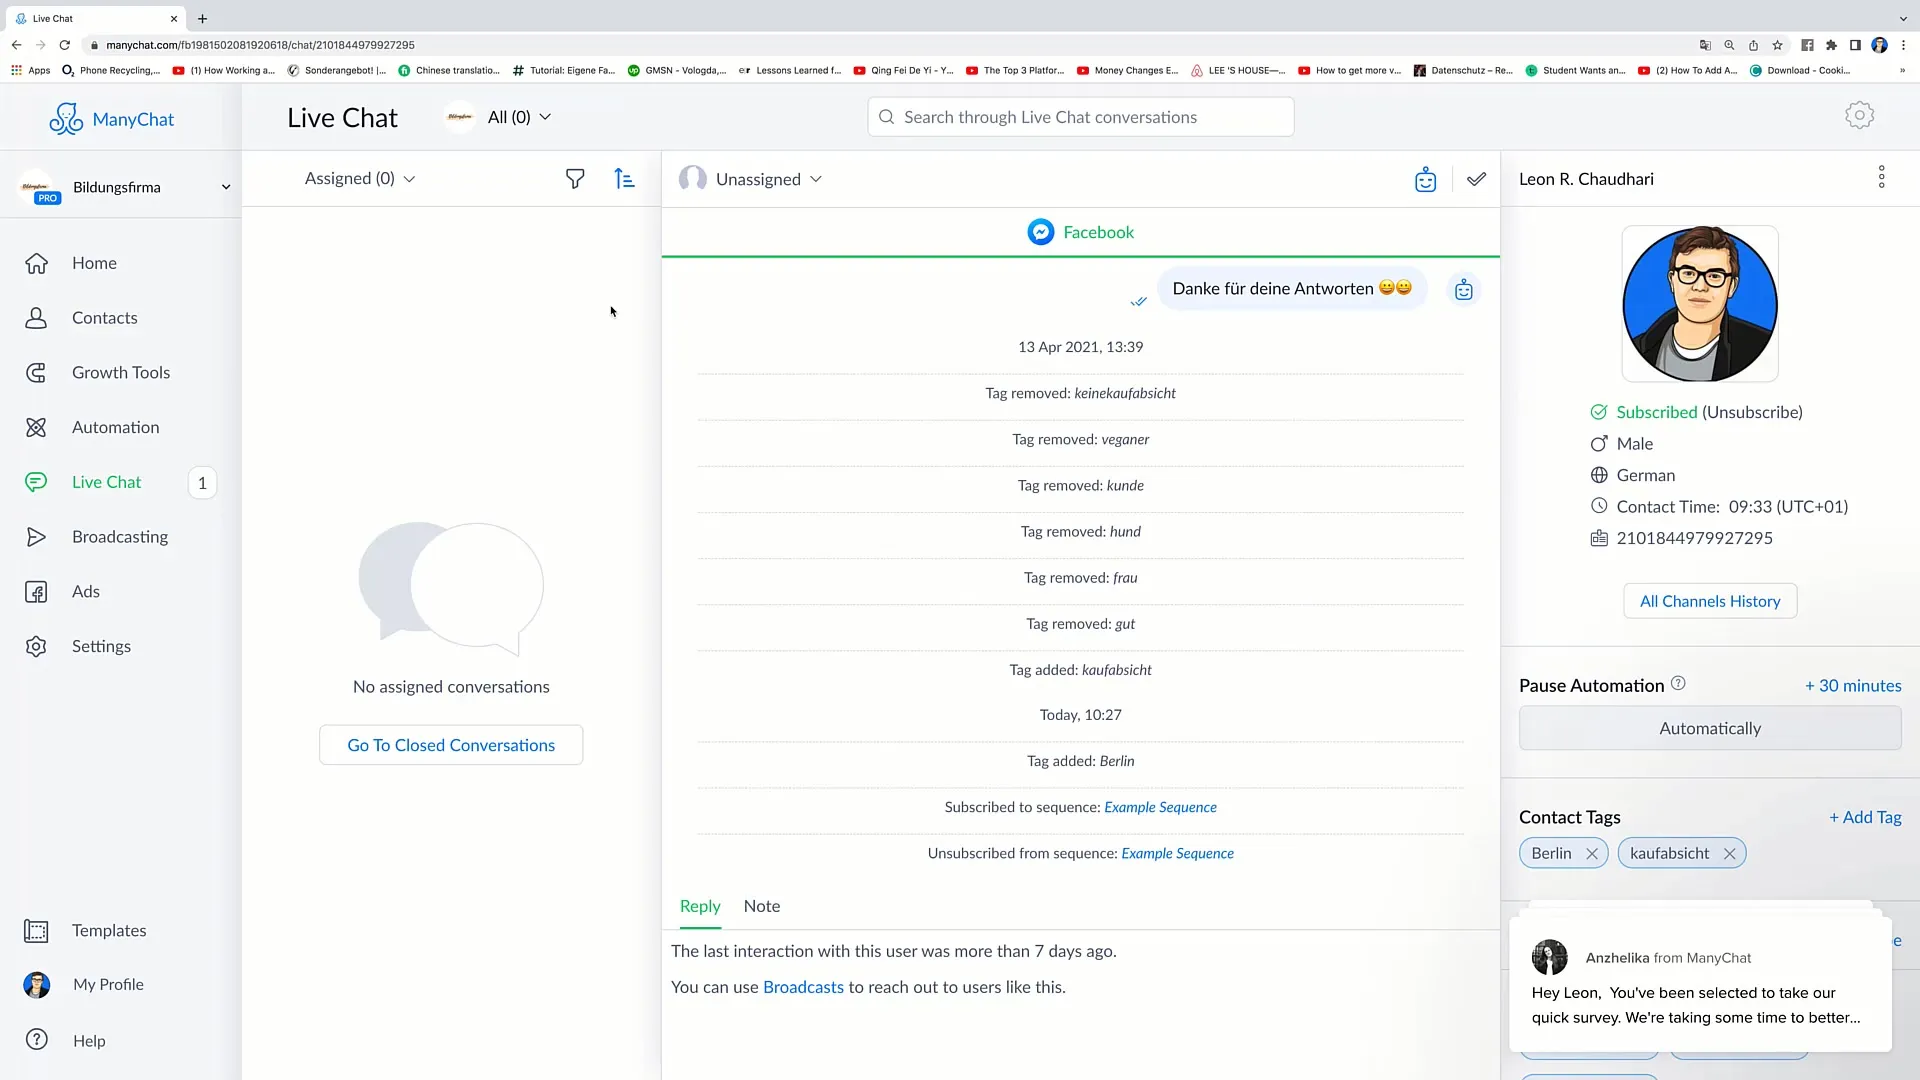
Task: Remove the Berlin contact tag
Action: (1592, 853)
